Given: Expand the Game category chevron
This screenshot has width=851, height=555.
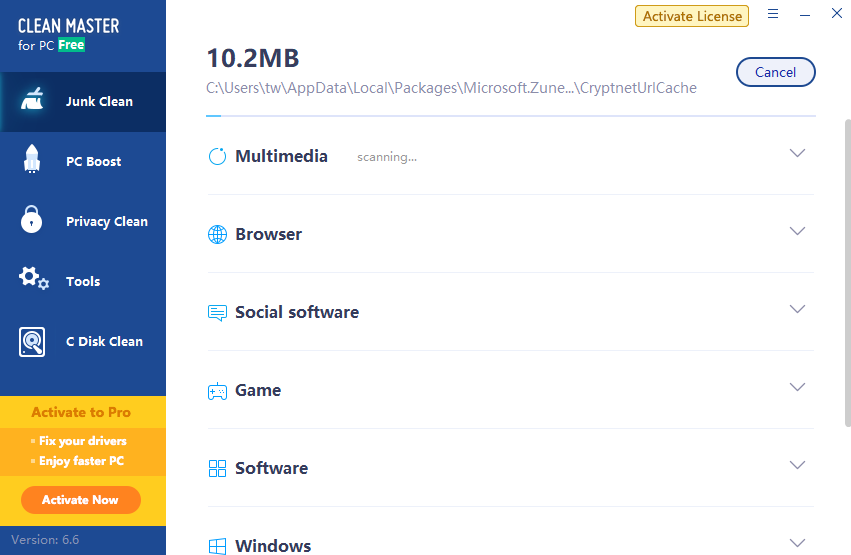Looking at the screenshot, I should (797, 387).
